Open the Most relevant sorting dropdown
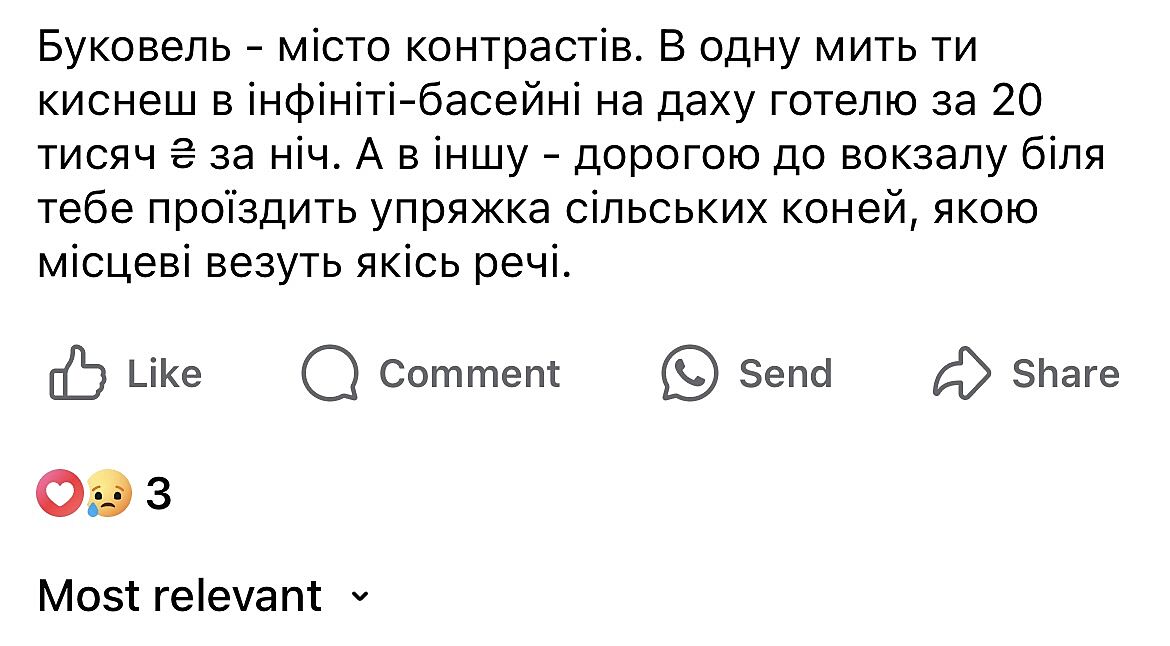 tap(180, 596)
